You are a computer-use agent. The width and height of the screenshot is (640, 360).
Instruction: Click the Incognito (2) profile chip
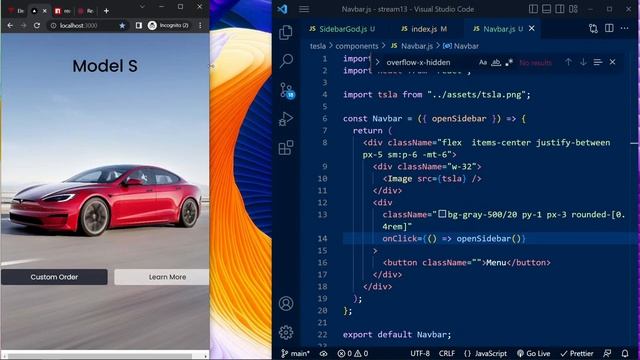(169, 25)
